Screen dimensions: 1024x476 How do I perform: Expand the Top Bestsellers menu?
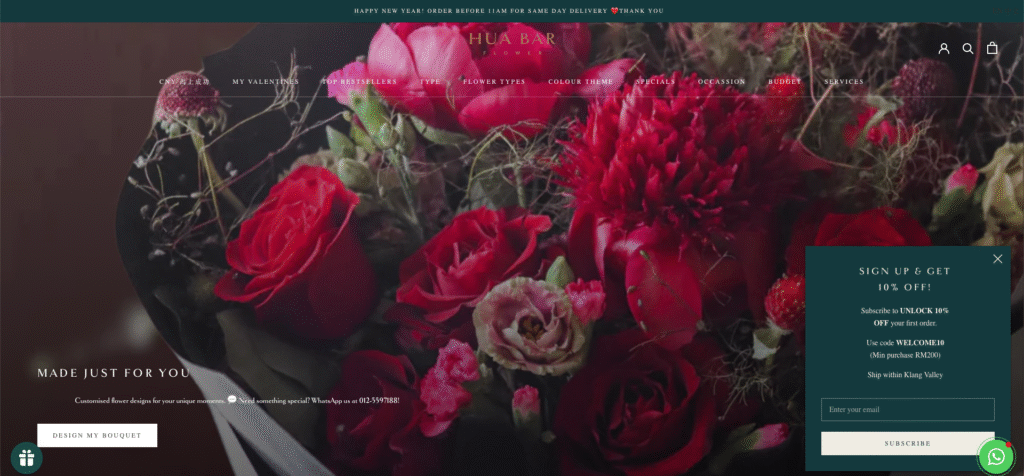tap(359, 82)
